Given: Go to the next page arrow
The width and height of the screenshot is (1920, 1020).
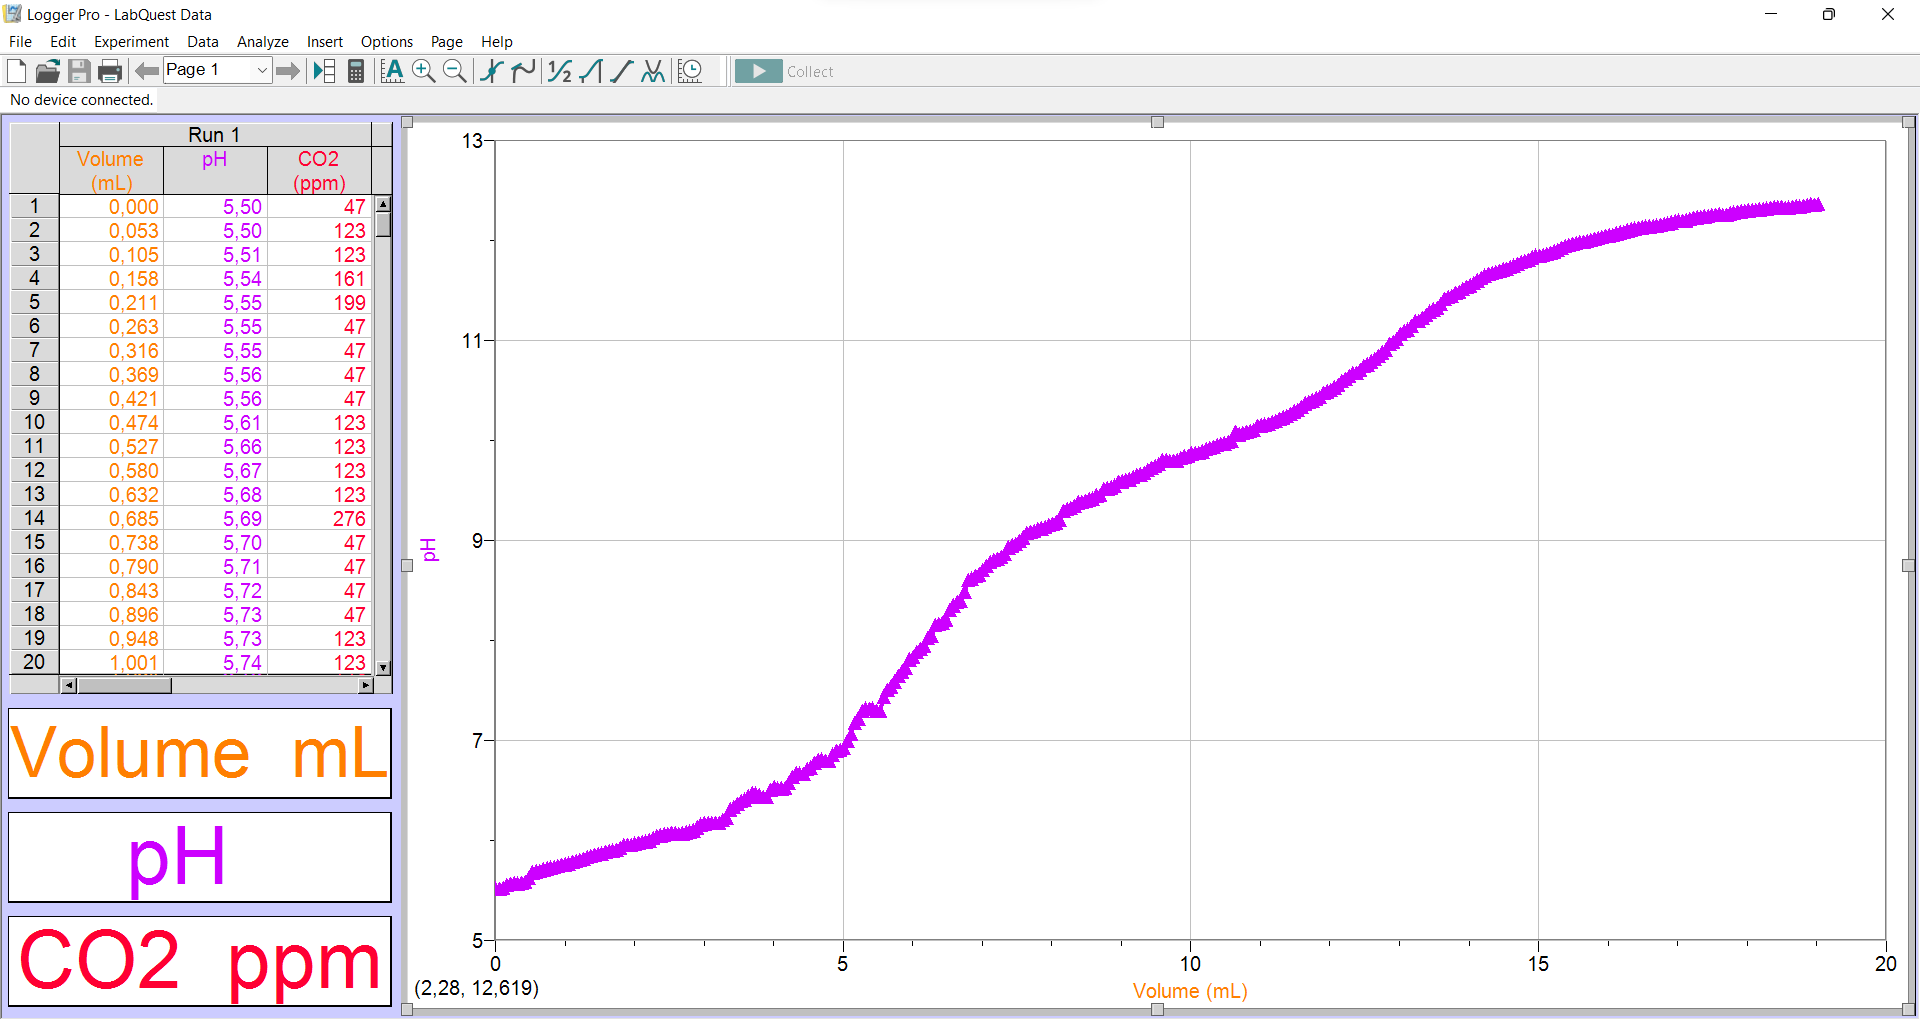Looking at the screenshot, I should coord(288,71).
